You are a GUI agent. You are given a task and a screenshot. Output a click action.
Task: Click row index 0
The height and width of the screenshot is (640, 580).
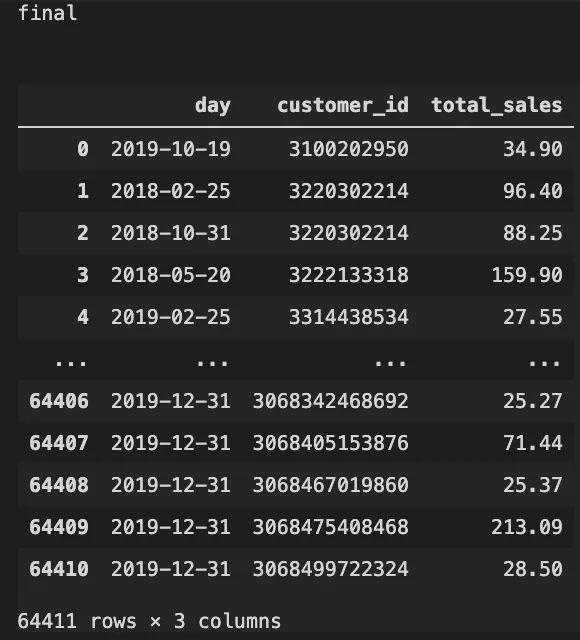[x=83, y=149]
